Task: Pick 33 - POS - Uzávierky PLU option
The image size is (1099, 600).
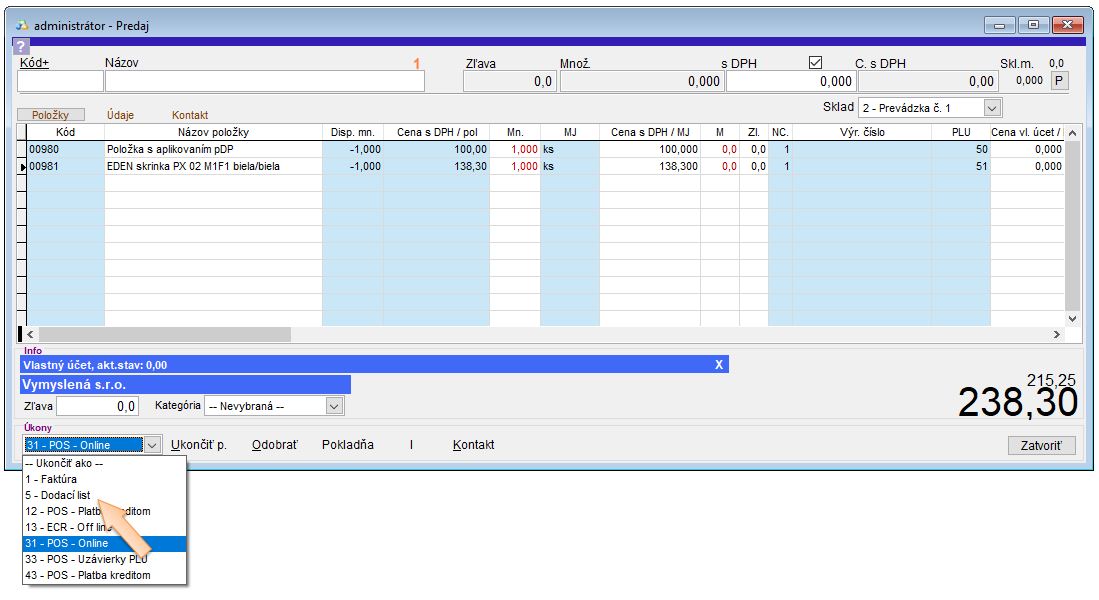Action: pyautogui.click(x=86, y=559)
